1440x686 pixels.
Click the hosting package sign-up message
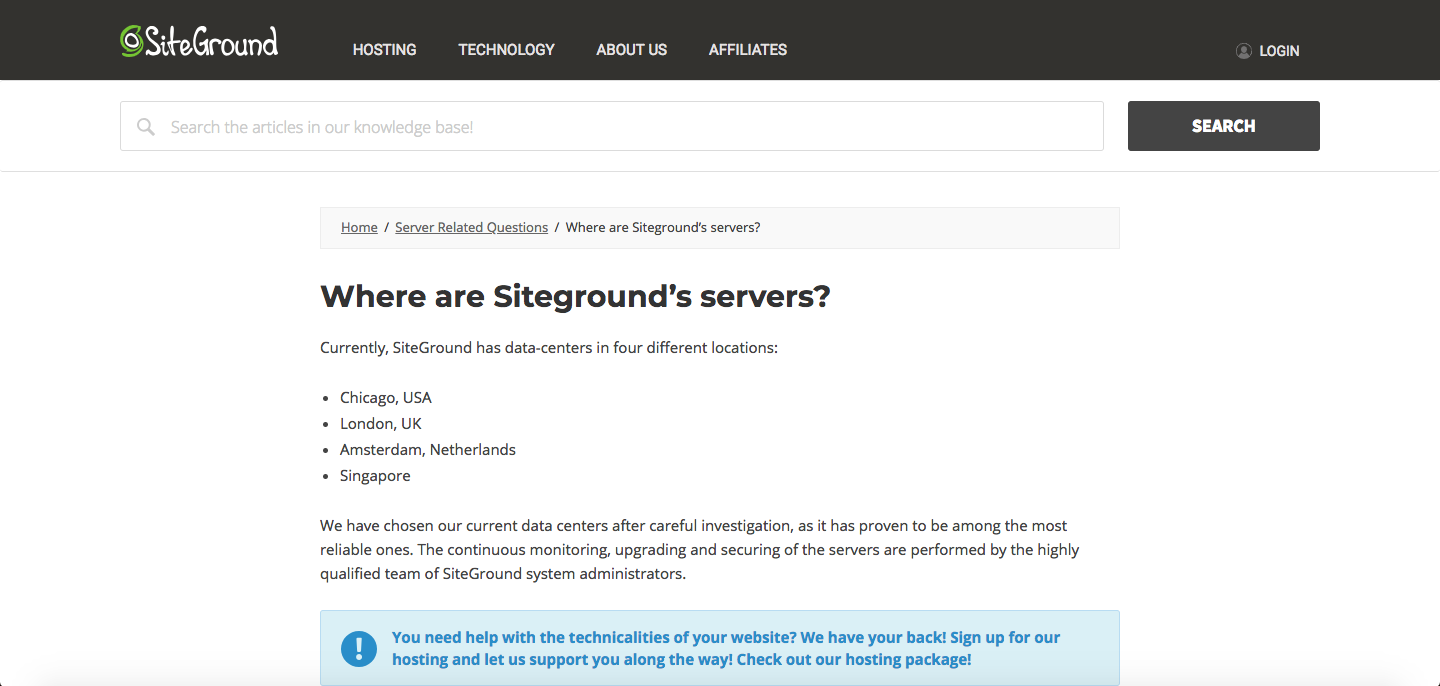[x=727, y=648]
